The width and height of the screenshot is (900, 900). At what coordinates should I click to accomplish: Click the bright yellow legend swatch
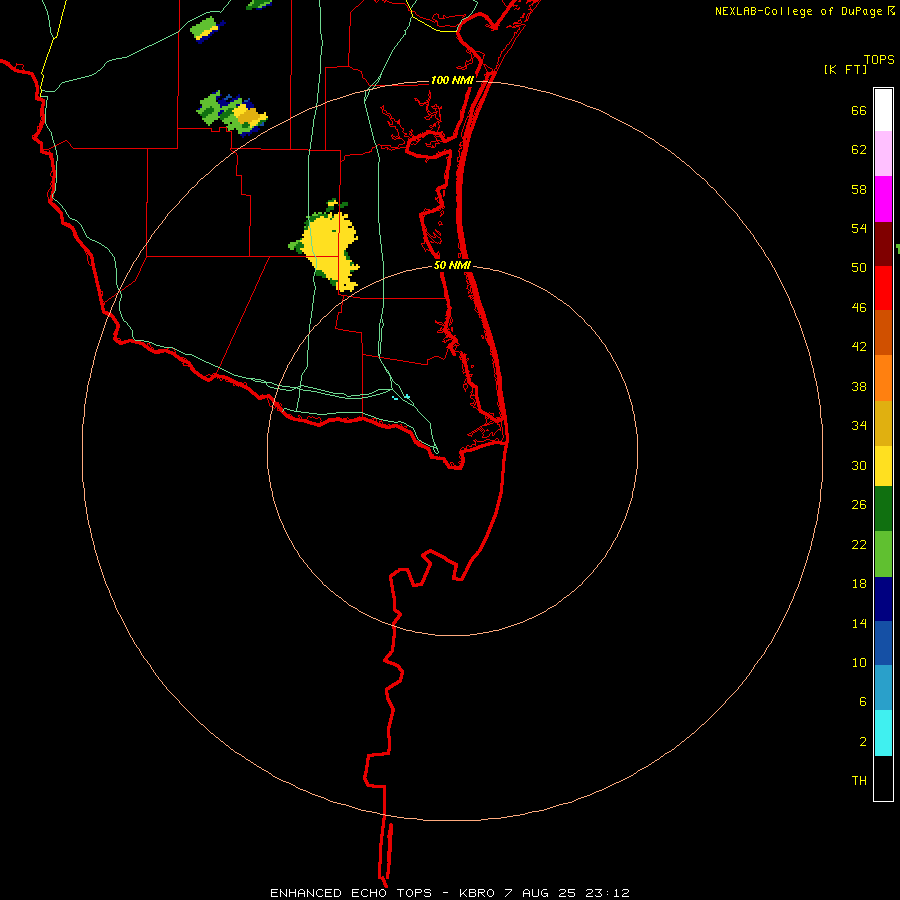(x=883, y=466)
